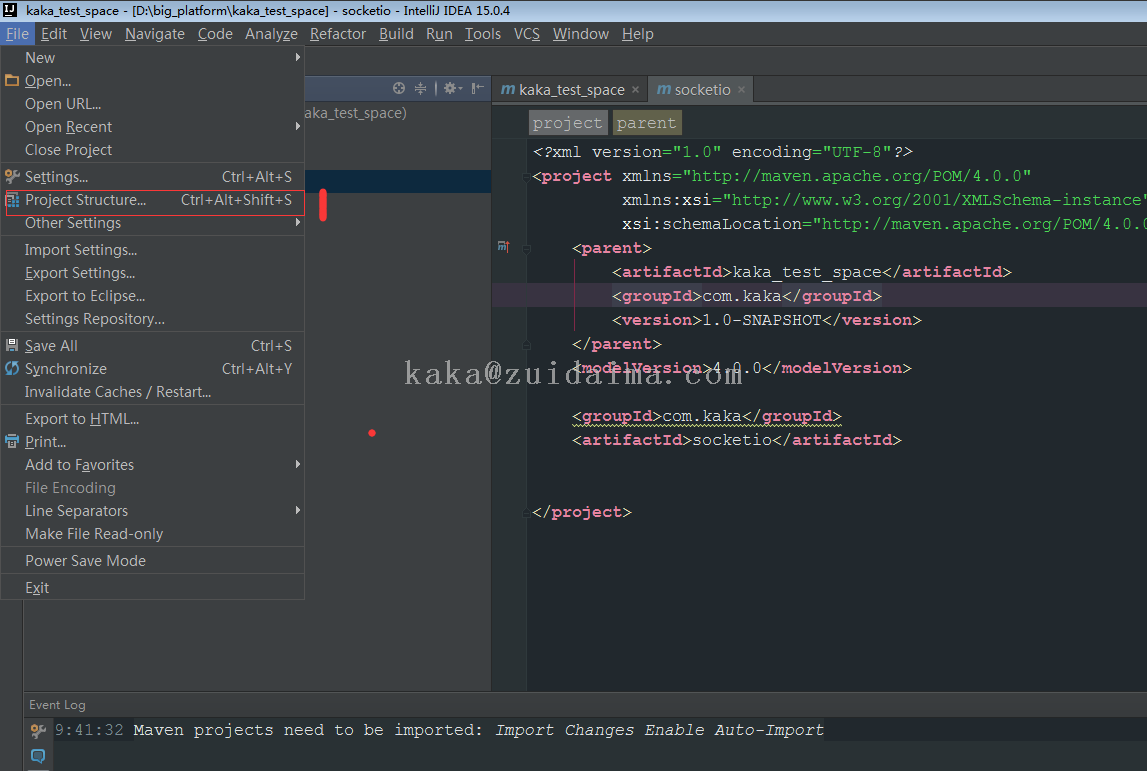This screenshot has height=771, width=1147.
Task: Click the Enable Auto-Import link
Action: (x=734, y=730)
